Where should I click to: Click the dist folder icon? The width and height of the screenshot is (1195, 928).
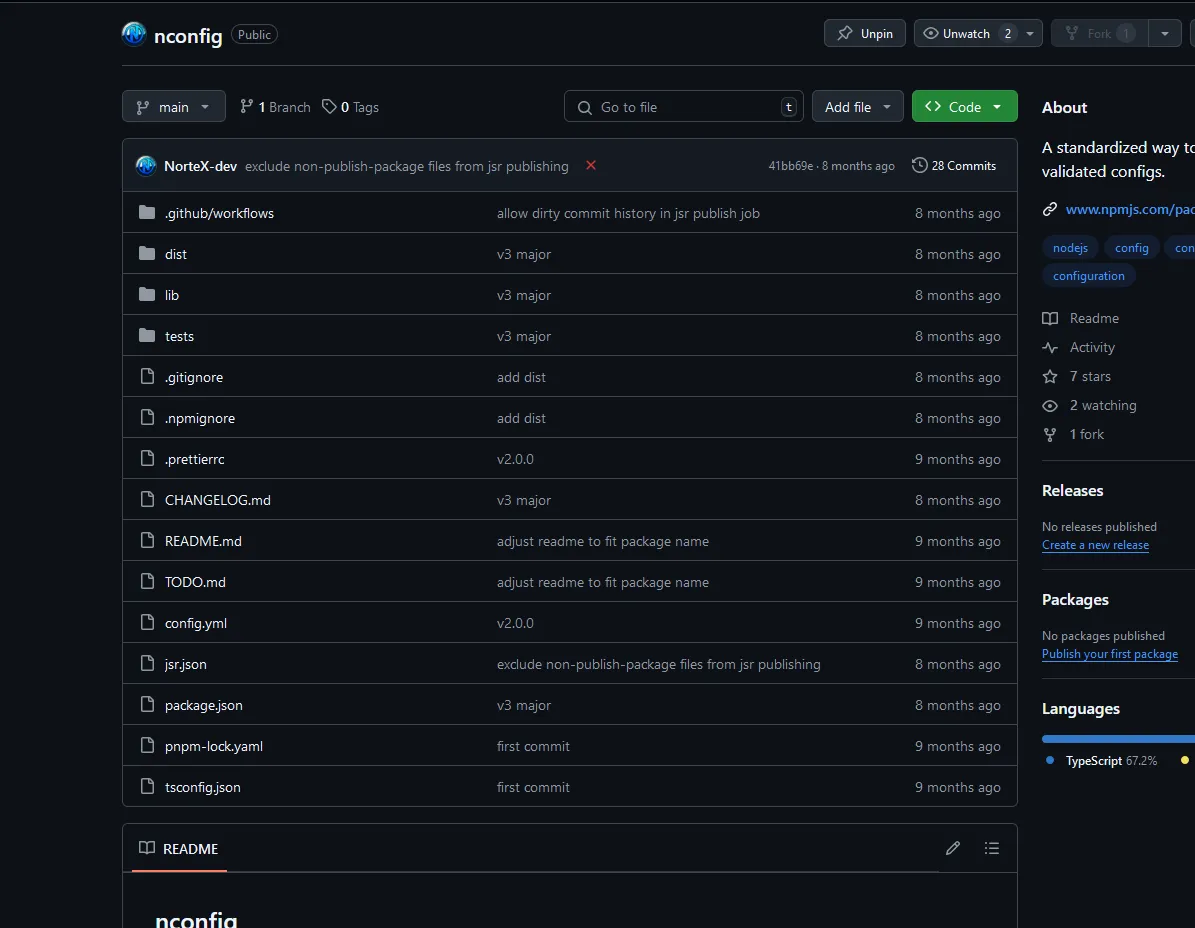[147, 254]
